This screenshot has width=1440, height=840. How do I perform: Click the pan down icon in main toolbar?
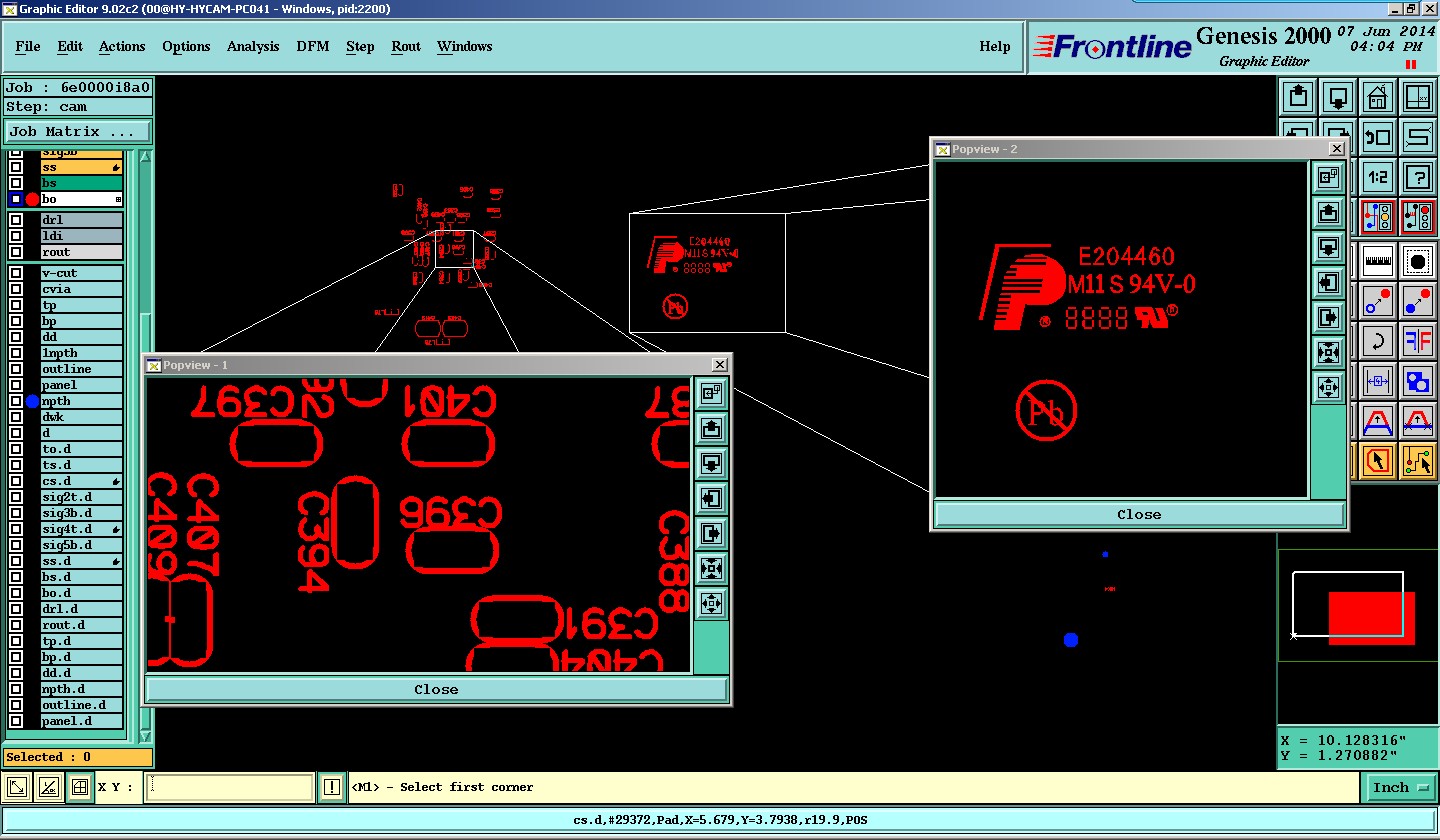coord(1338,97)
